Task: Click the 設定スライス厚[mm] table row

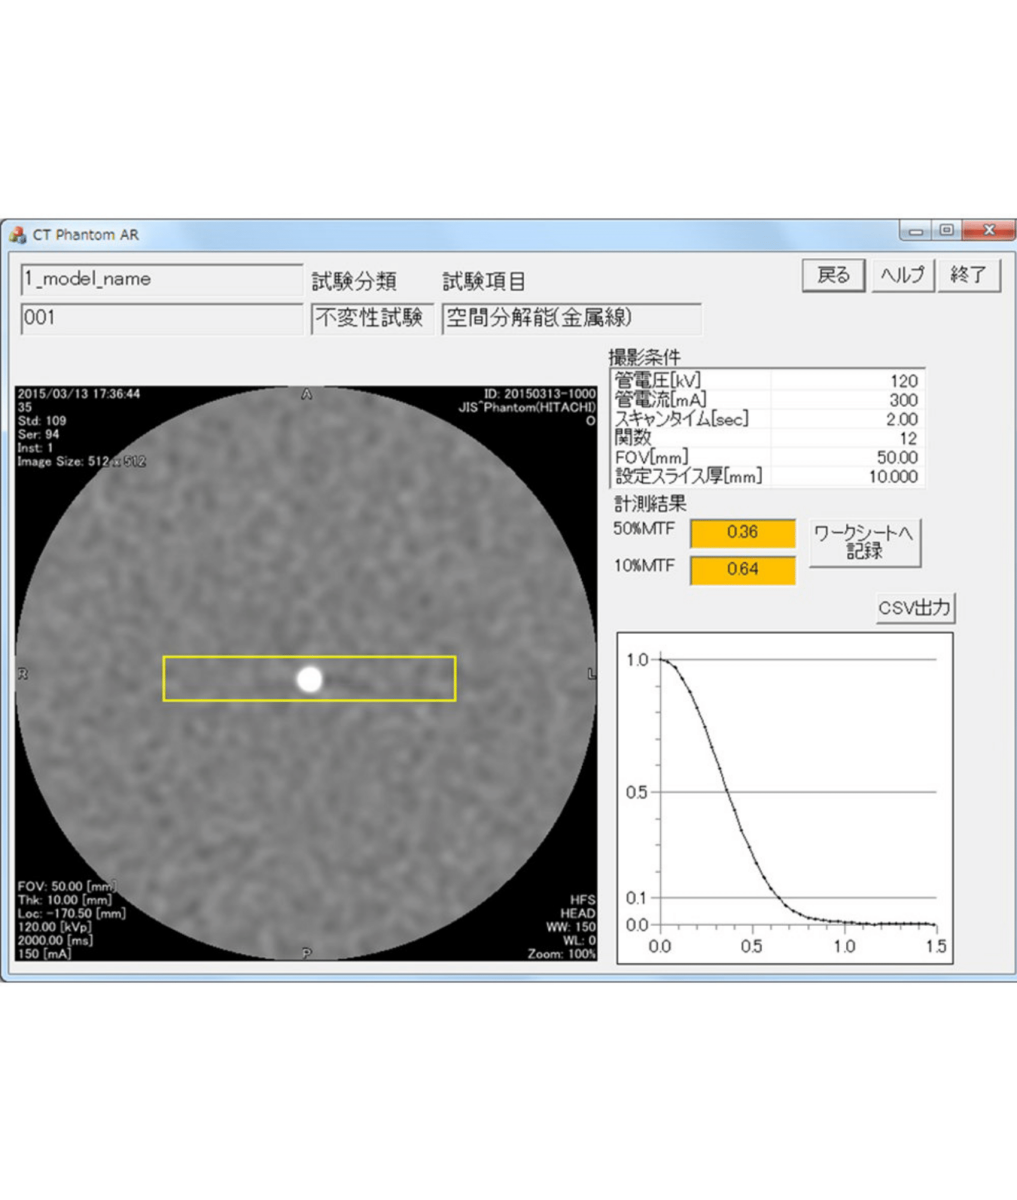Action: click(x=767, y=477)
